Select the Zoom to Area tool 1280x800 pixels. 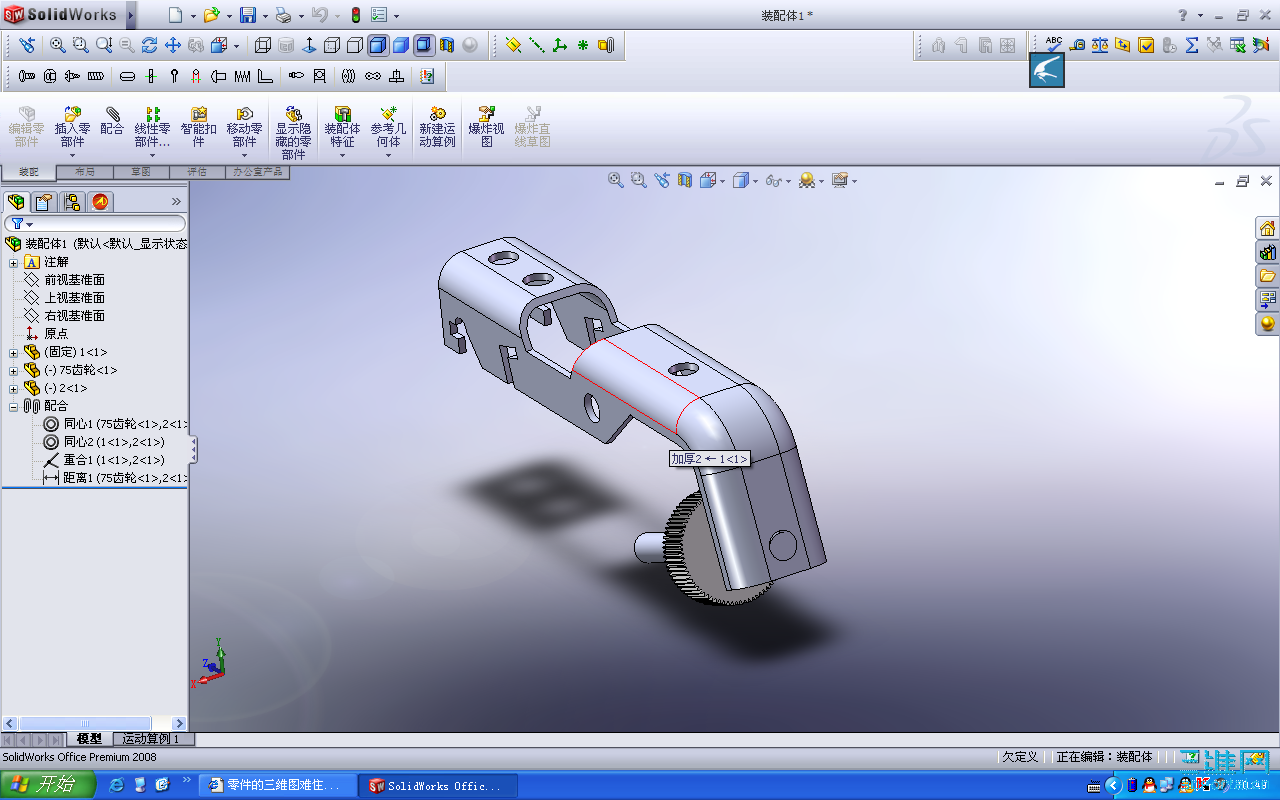[80, 45]
